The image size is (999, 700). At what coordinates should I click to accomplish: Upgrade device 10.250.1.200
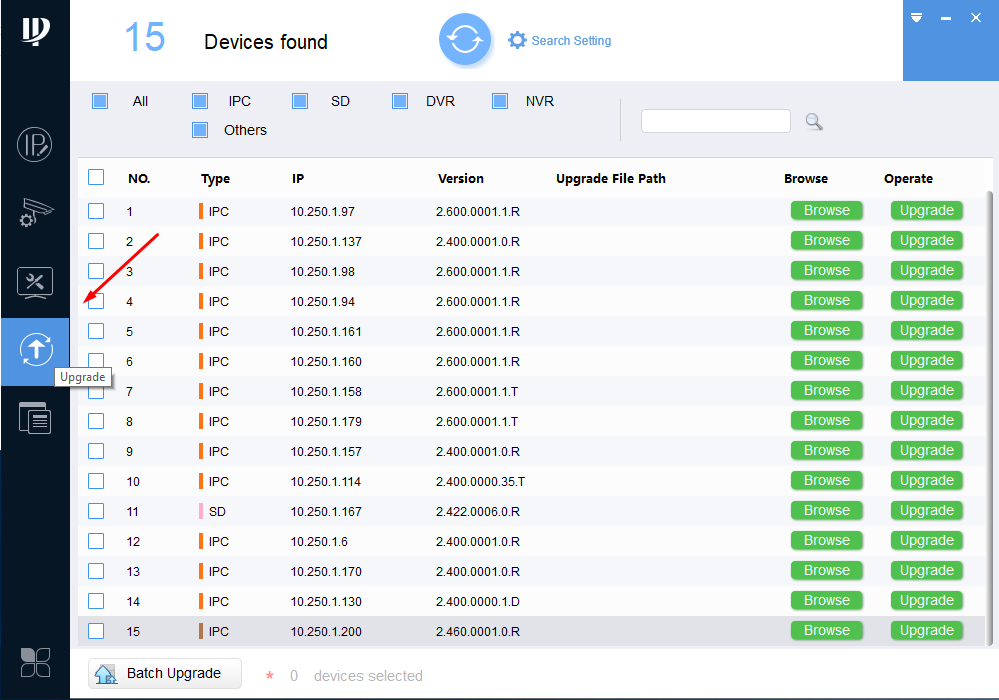point(926,630)
